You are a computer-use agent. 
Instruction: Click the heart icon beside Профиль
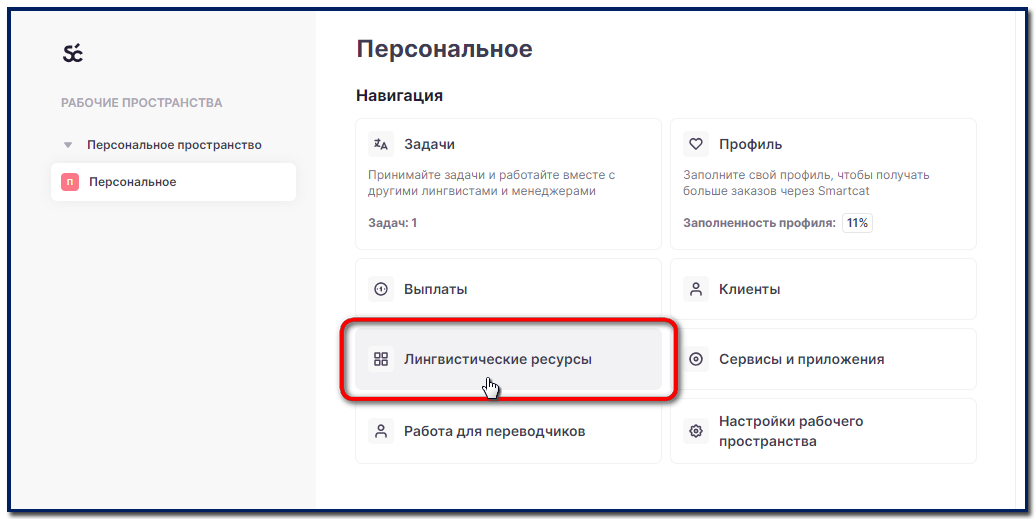pos(696,144)
